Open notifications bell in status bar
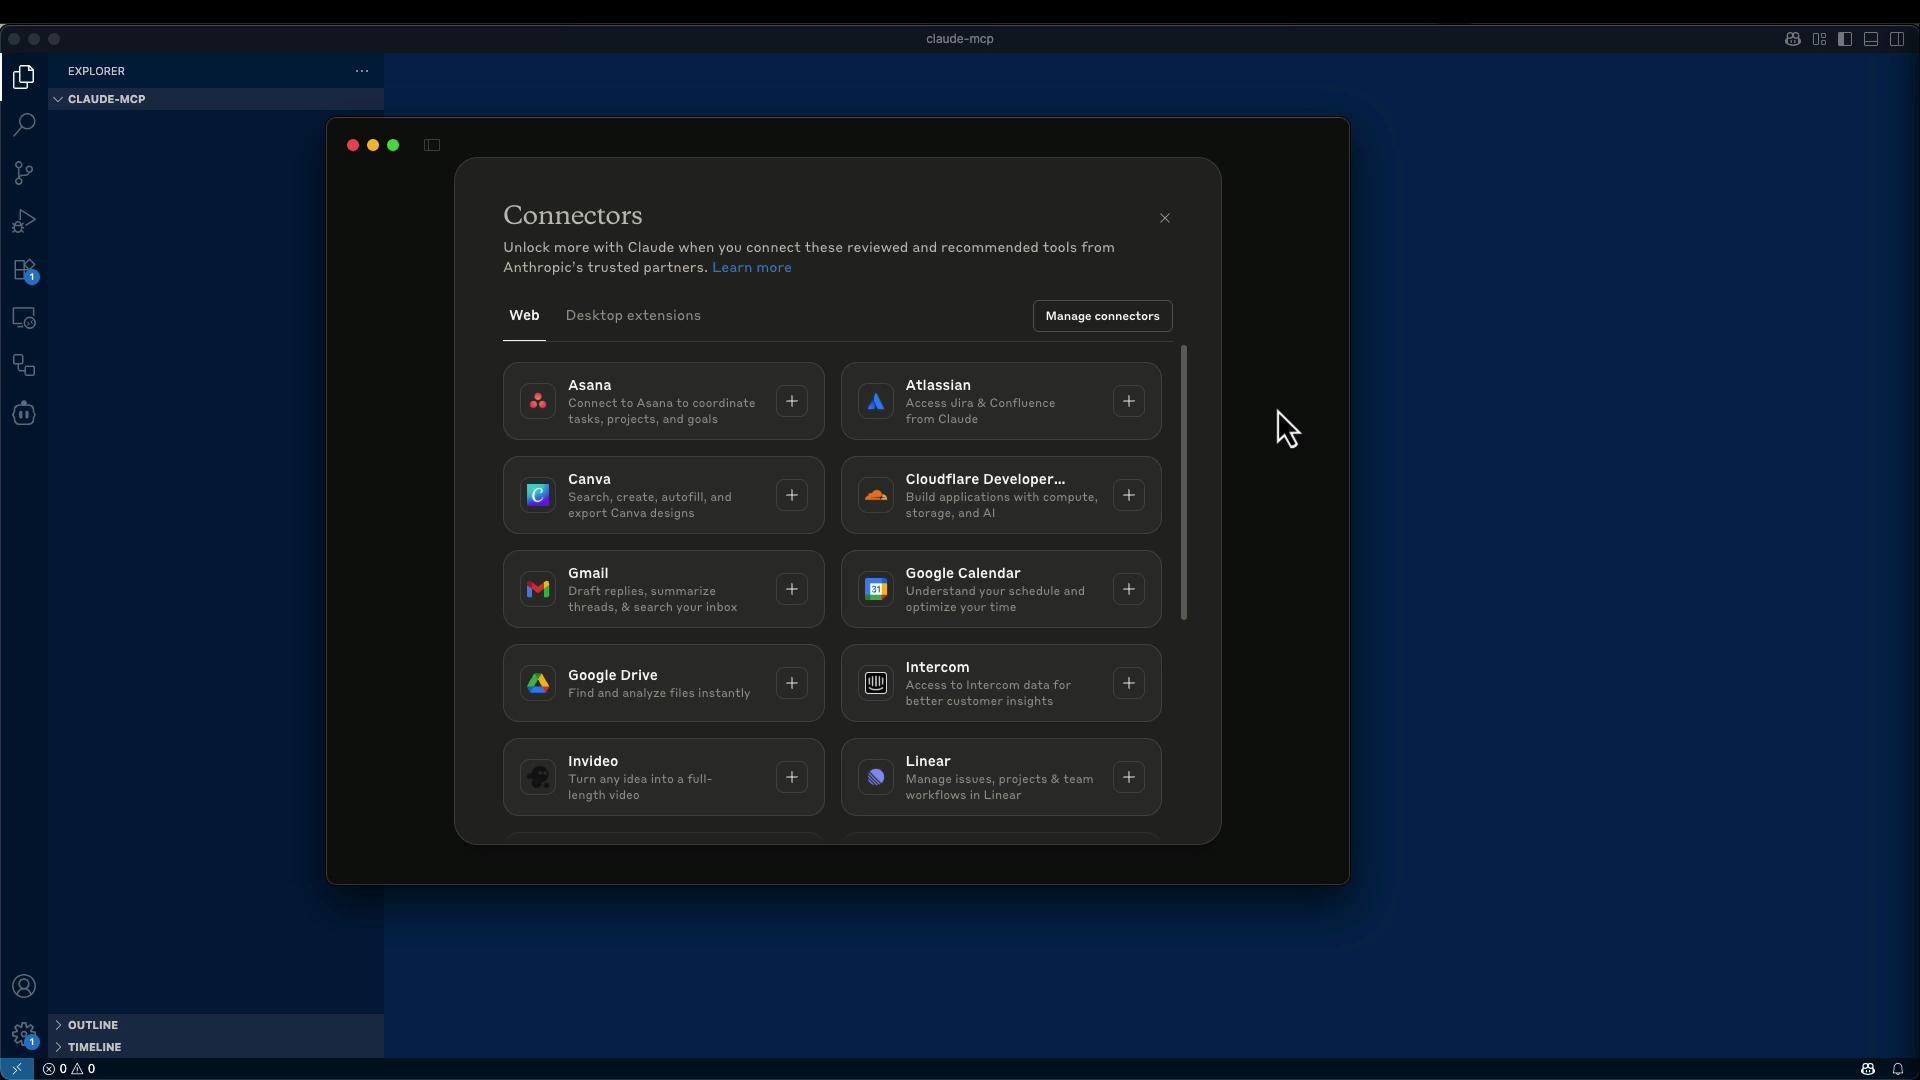The image size is (1920, 1080). [x=1897, y=1069]
